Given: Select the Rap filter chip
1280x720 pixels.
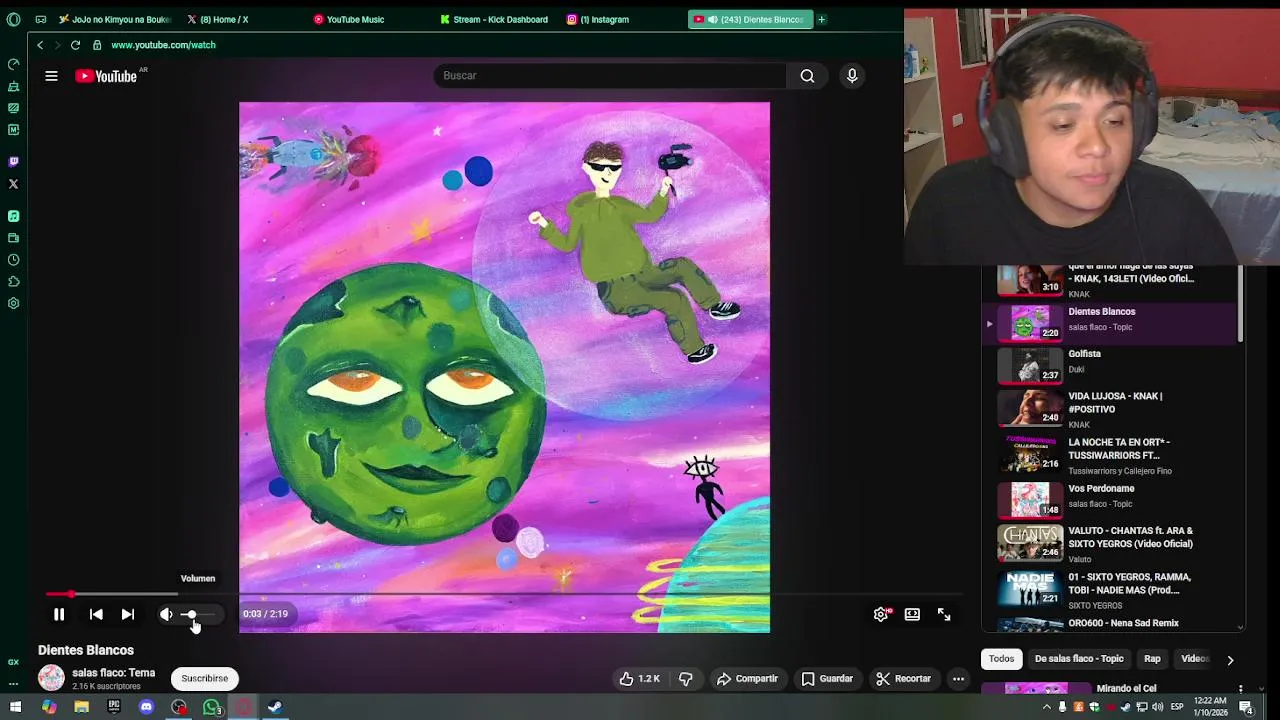Looking at the screenshot, I should pyautogui.click(x=1152, y=659).
